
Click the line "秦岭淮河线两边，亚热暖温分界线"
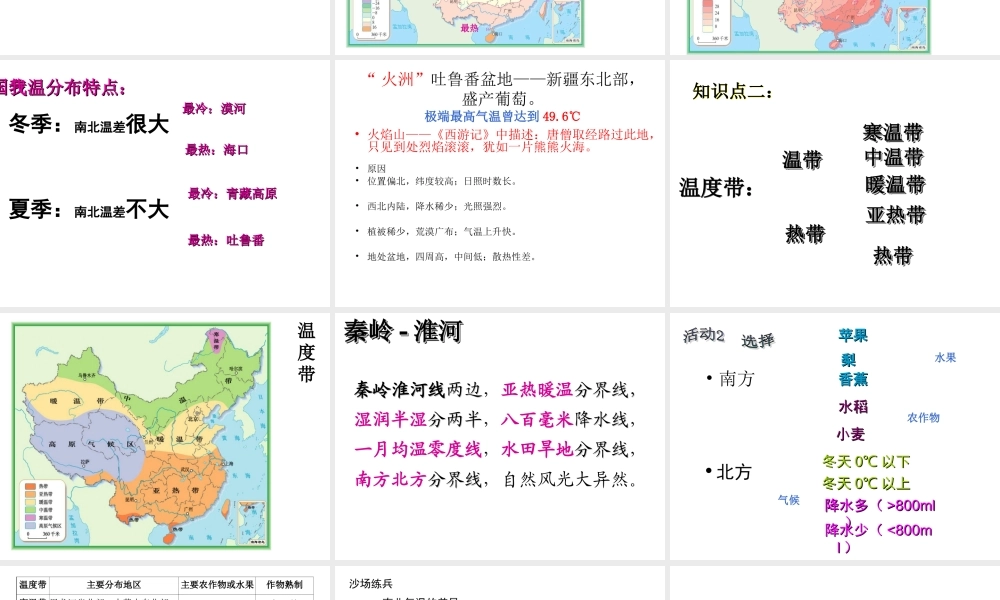[x=496, y=390]
